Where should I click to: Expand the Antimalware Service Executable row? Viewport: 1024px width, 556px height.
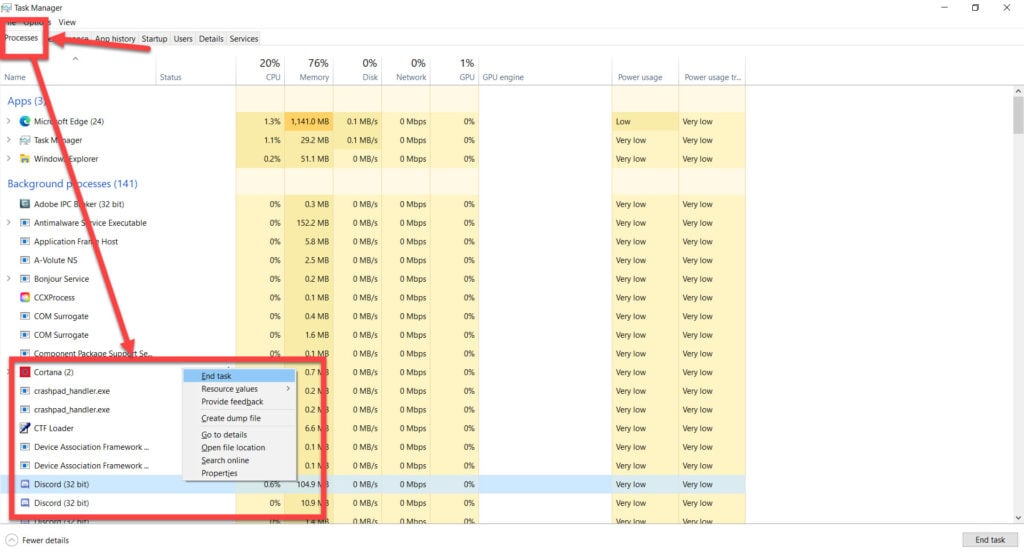(x=8, y=223)
